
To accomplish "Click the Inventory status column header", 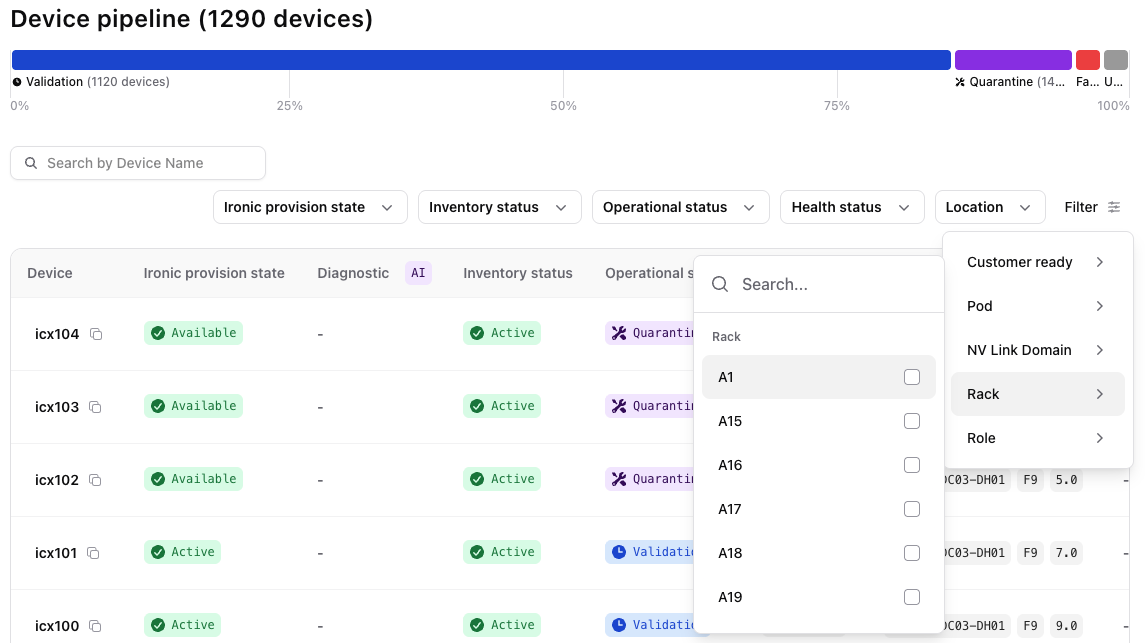I will tap(518, 273).
